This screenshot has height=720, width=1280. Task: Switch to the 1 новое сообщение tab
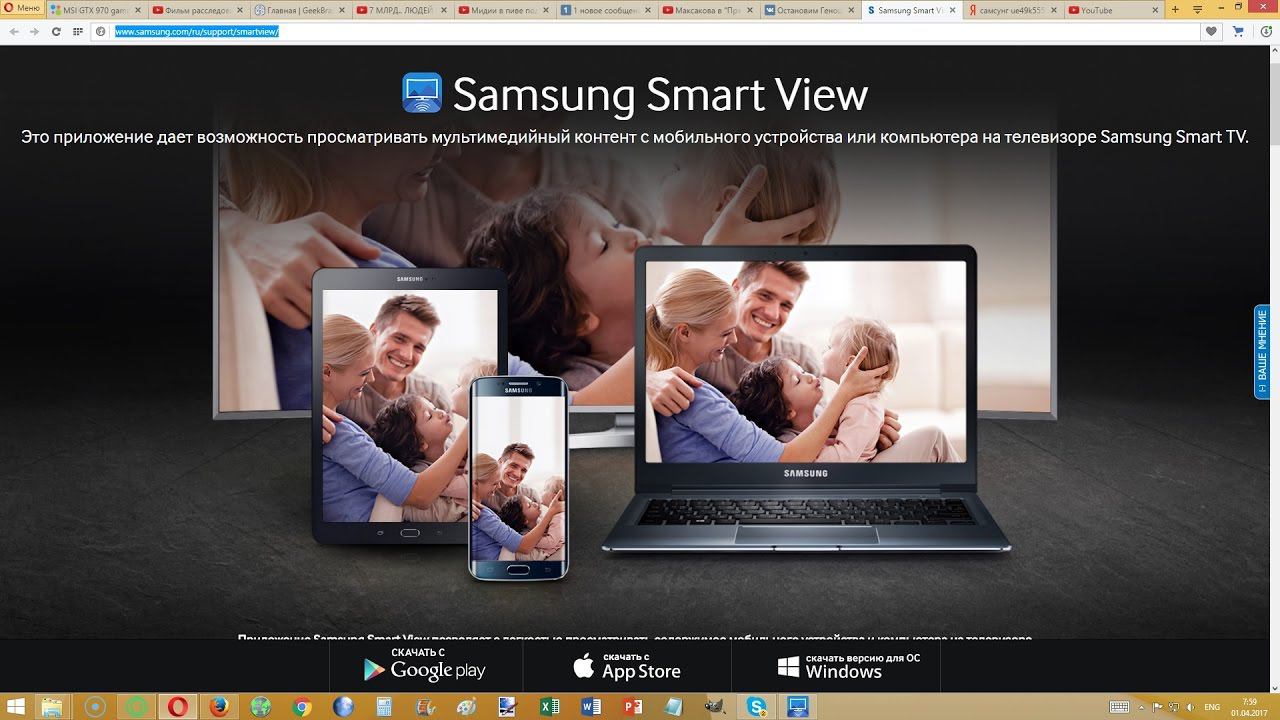point(606,10)
